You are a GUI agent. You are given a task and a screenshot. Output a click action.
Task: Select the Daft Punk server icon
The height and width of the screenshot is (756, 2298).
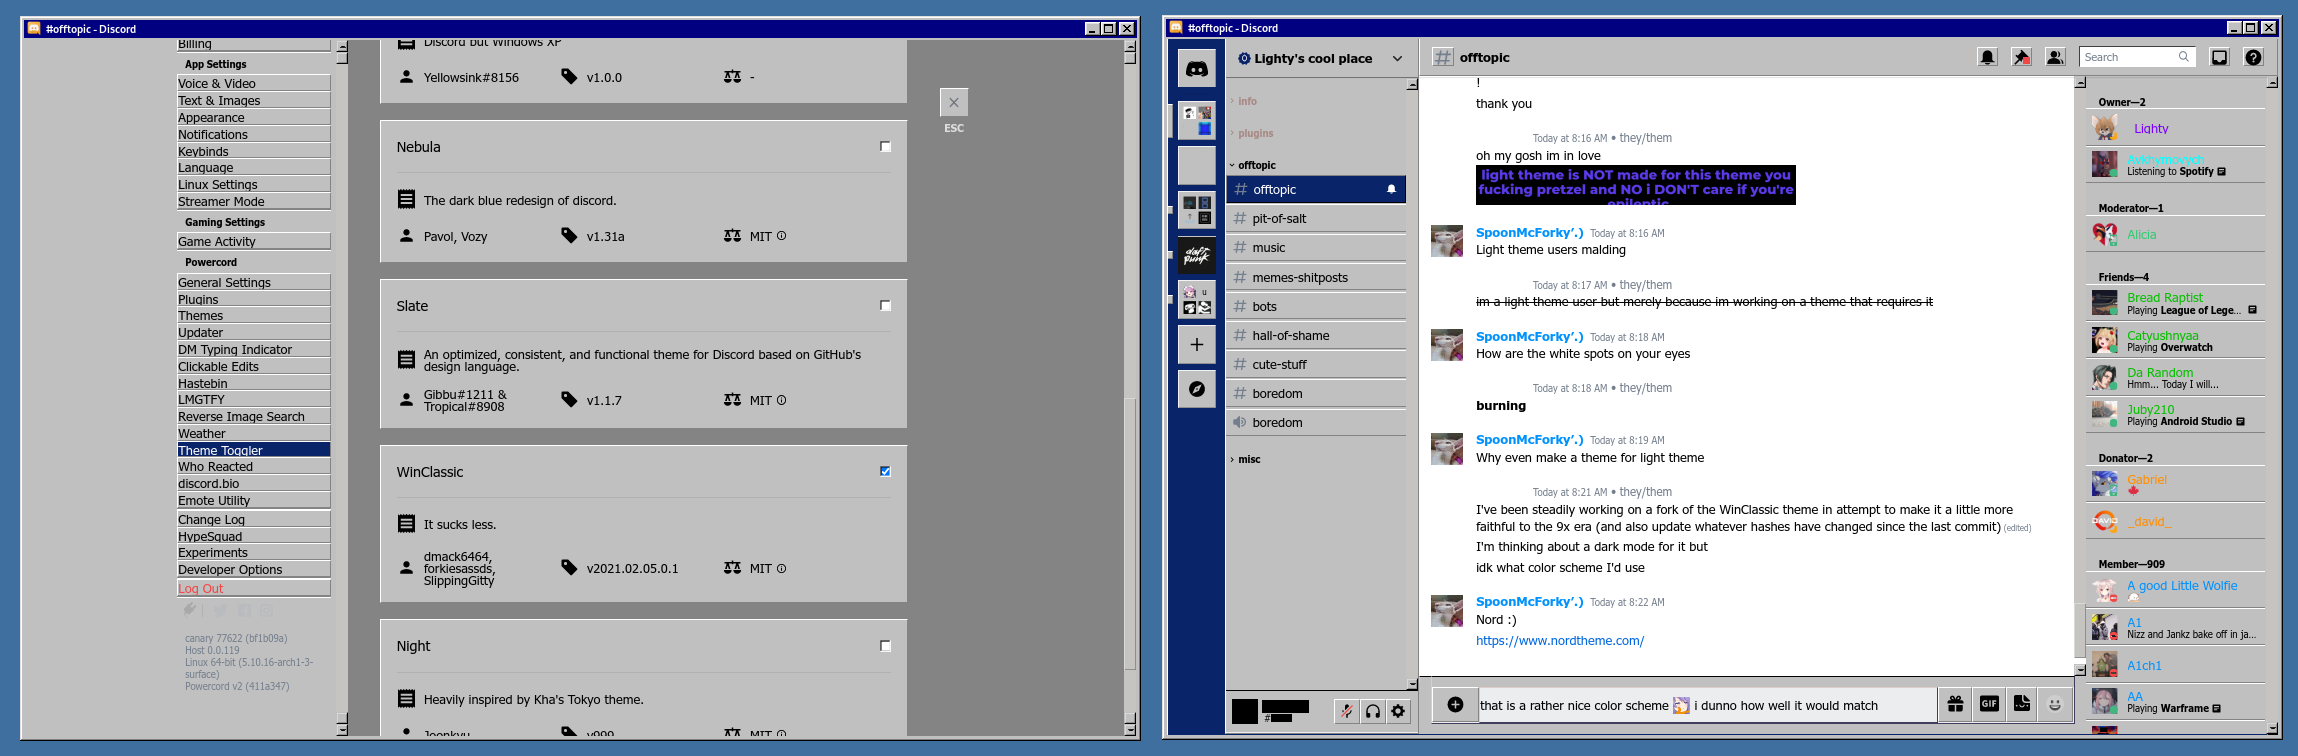(x=1197, y=255)
